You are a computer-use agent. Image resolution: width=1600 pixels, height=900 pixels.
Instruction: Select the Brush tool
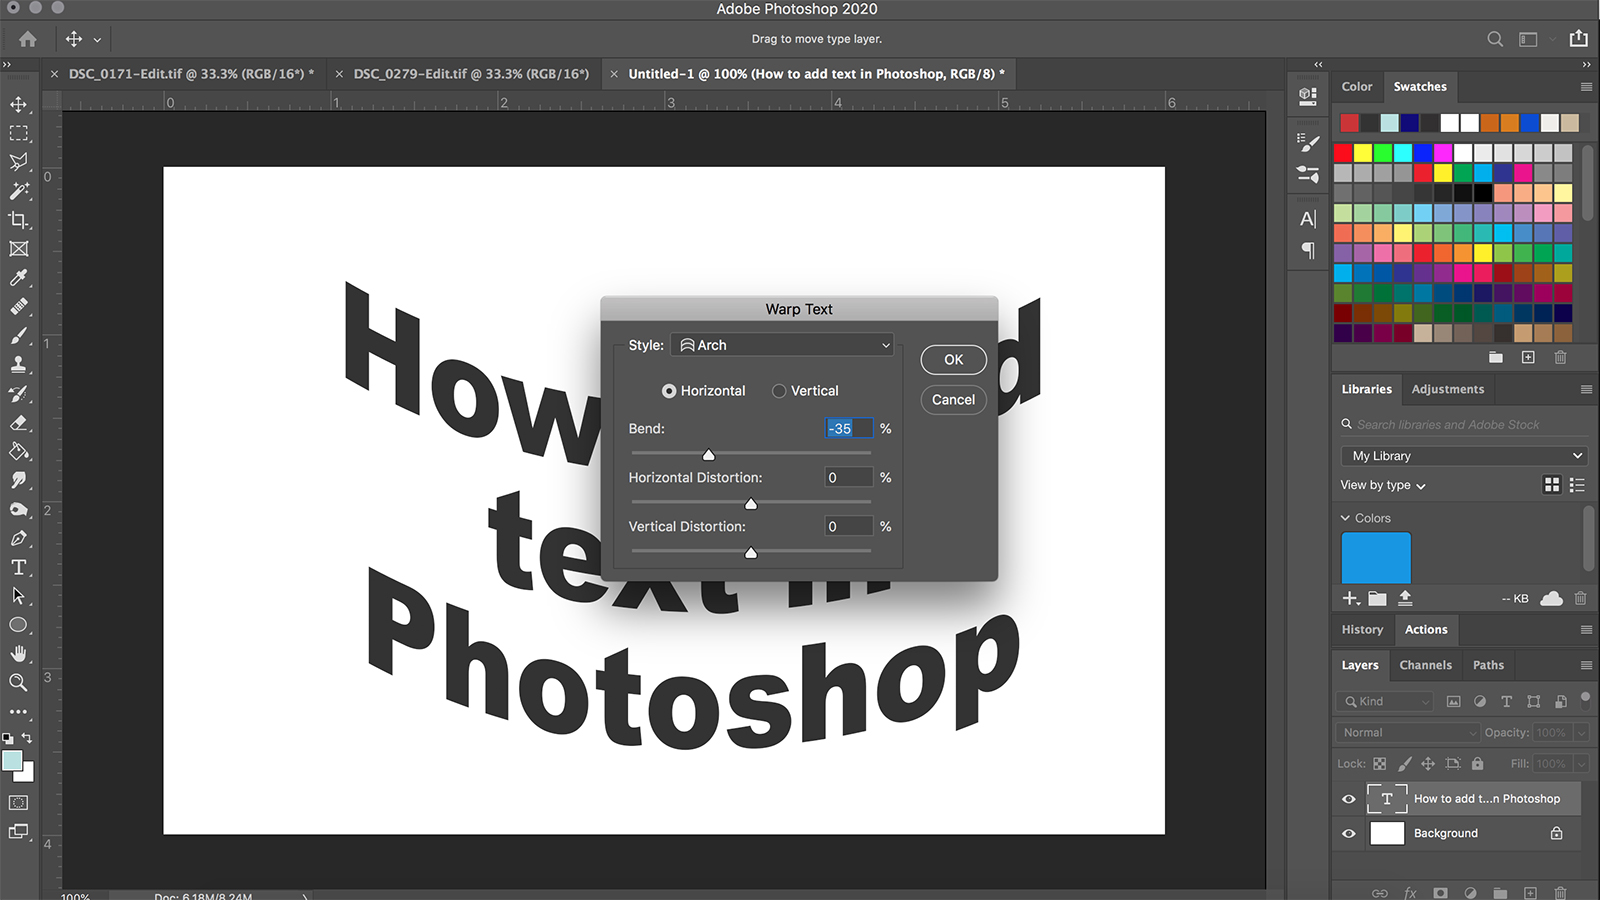pos(19,336)
